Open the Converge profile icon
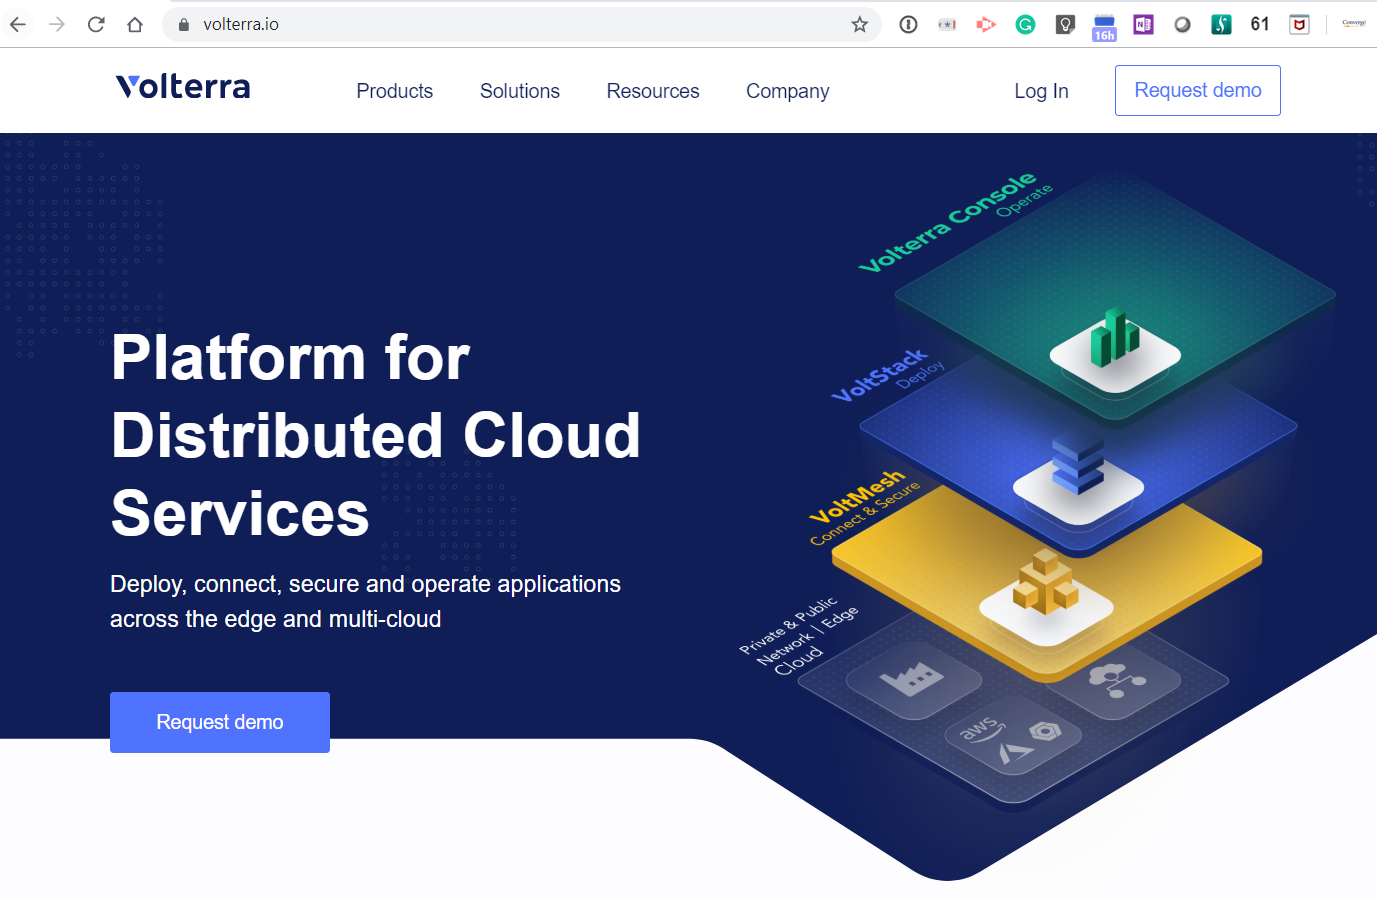The image size is (1377, 899). point(1354,23)
